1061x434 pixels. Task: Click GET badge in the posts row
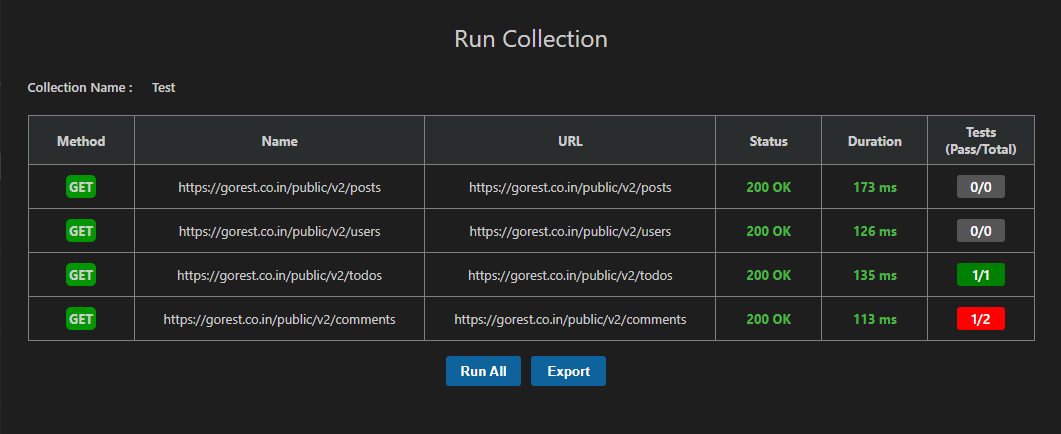tap(81, 187)
